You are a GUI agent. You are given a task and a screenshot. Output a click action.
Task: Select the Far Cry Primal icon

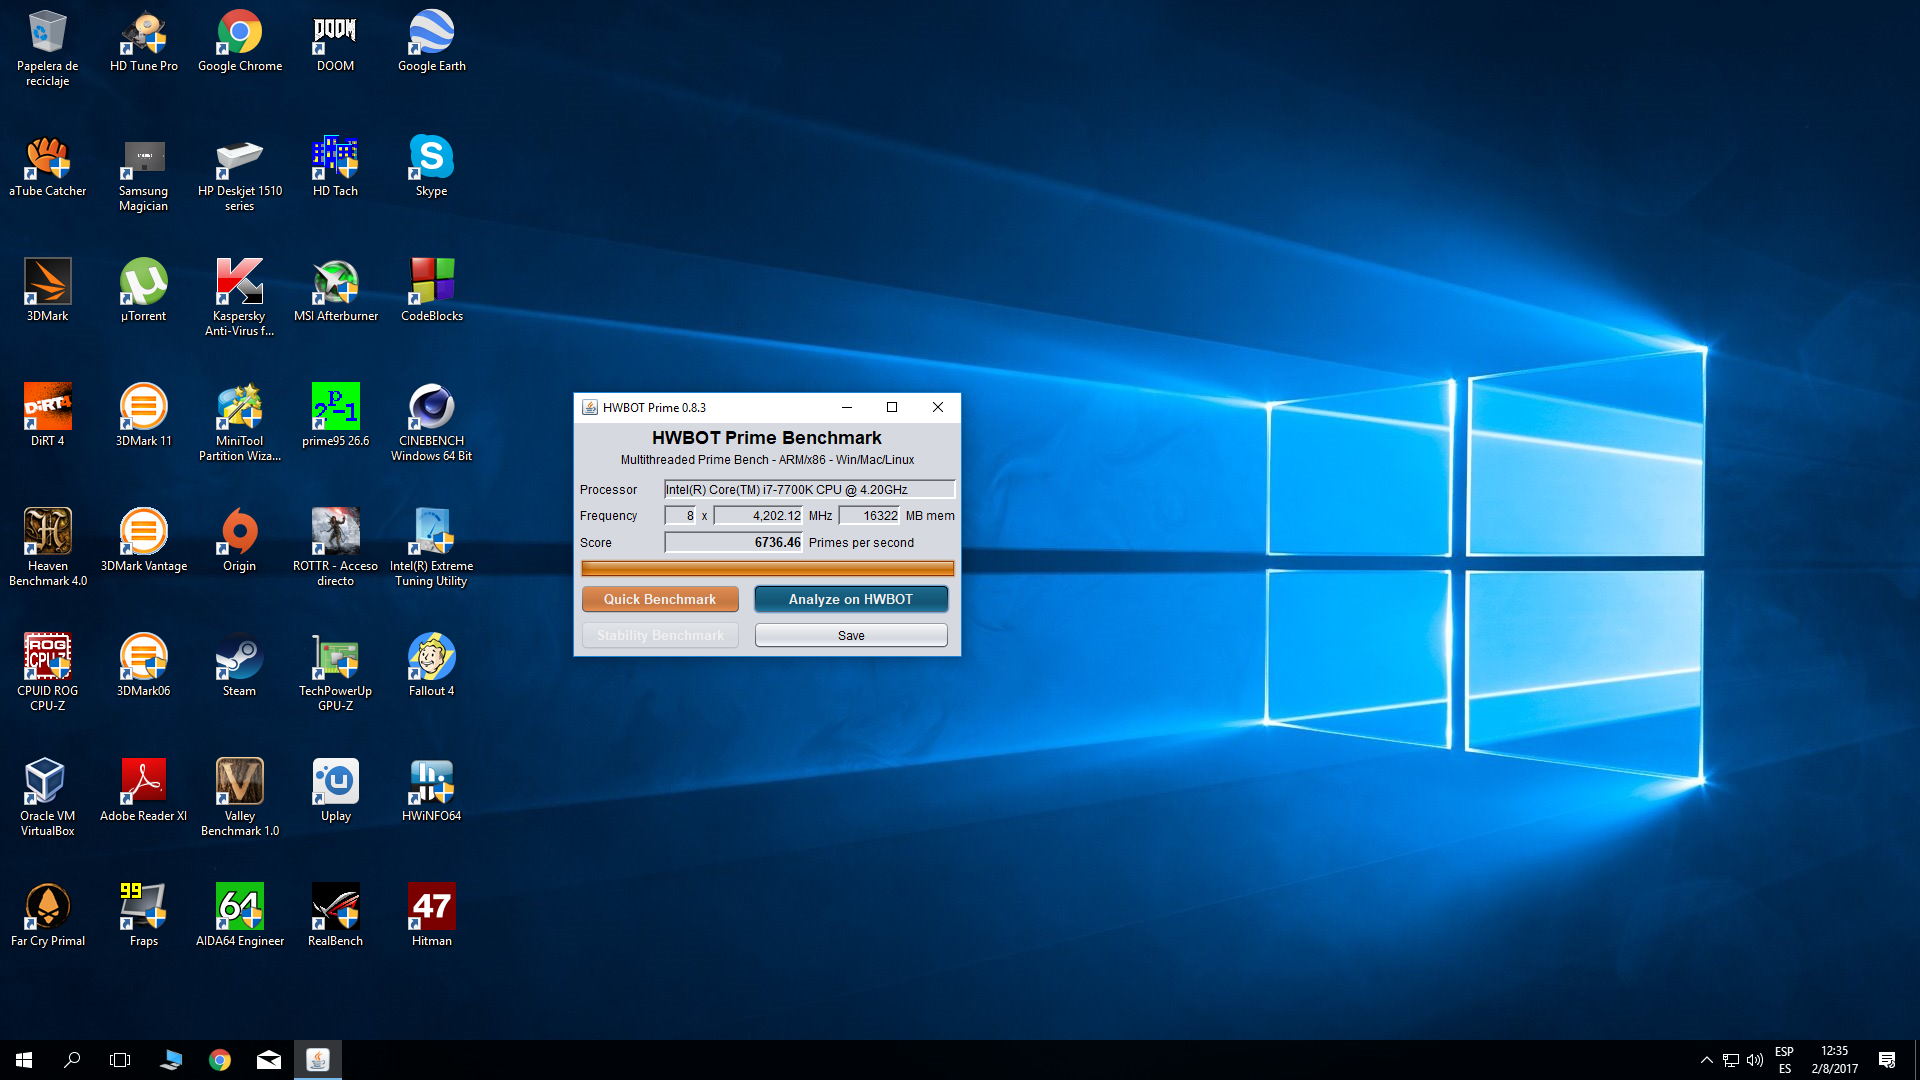(47, 916)
